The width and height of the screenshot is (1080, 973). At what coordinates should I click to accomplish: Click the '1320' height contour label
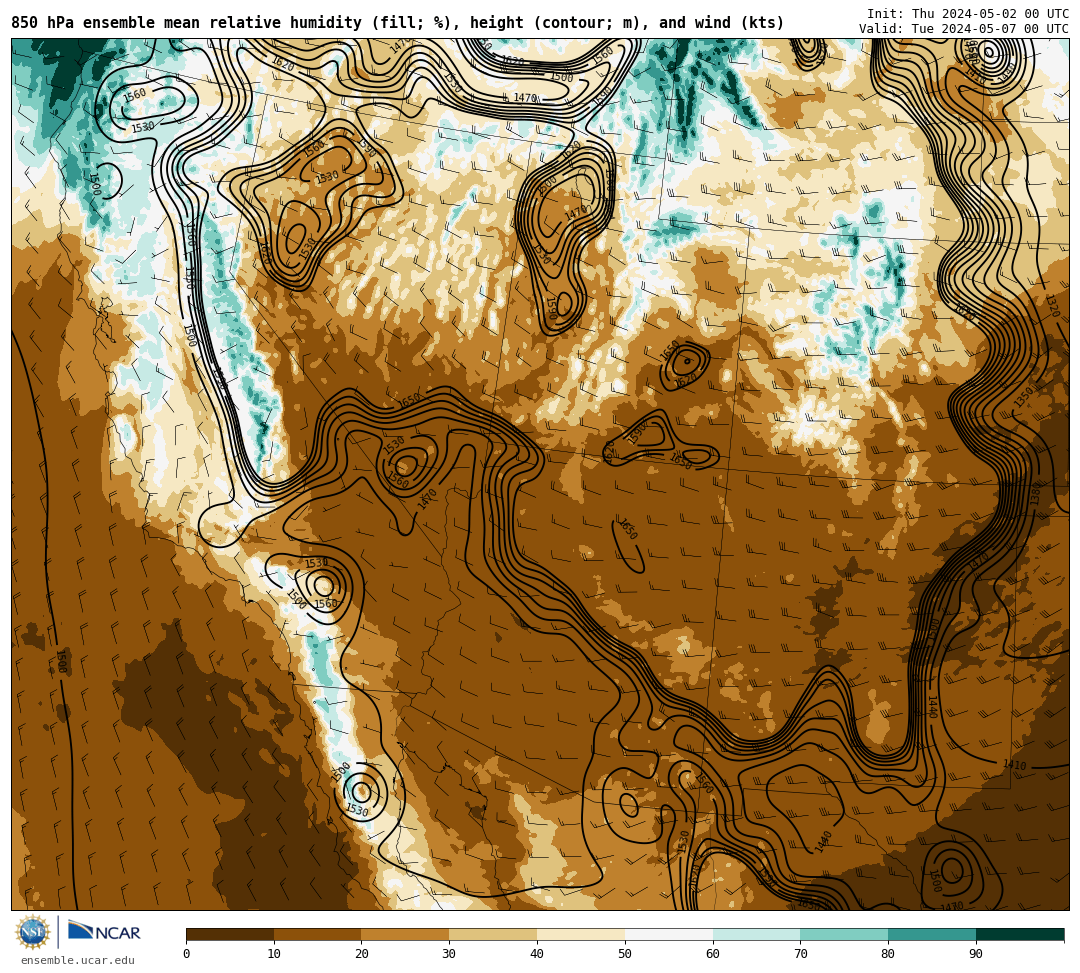1052,306
